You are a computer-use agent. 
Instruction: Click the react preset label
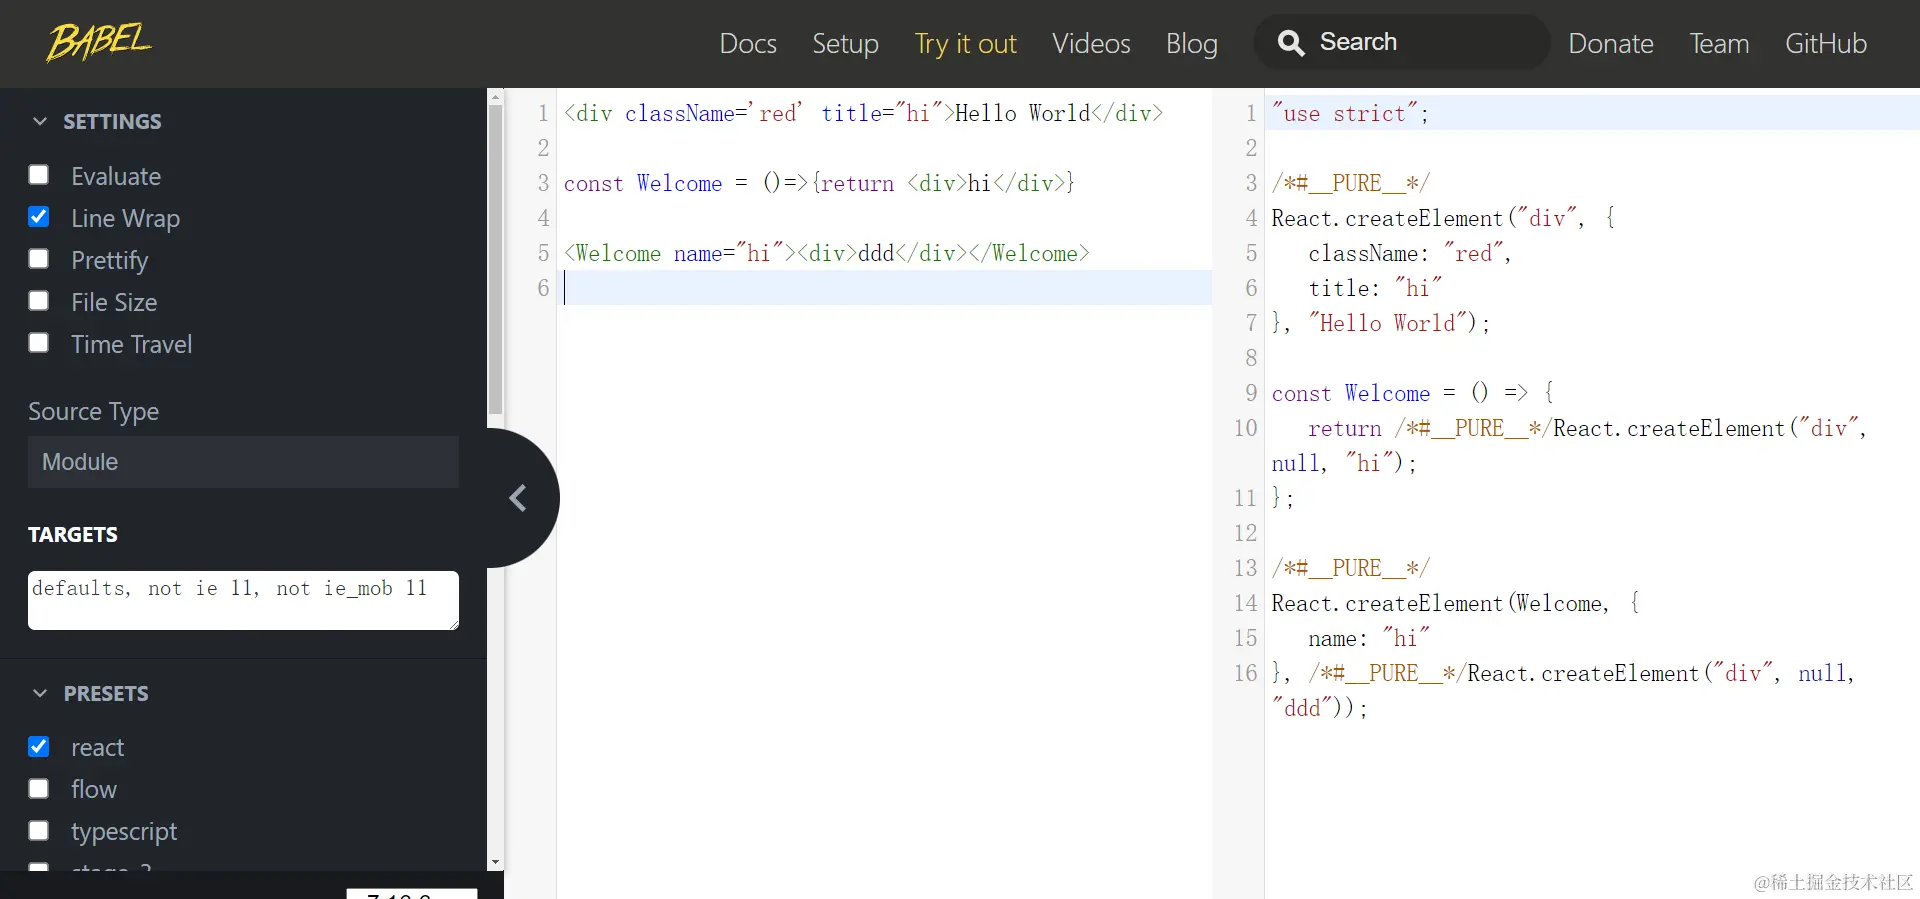point(97,748)
